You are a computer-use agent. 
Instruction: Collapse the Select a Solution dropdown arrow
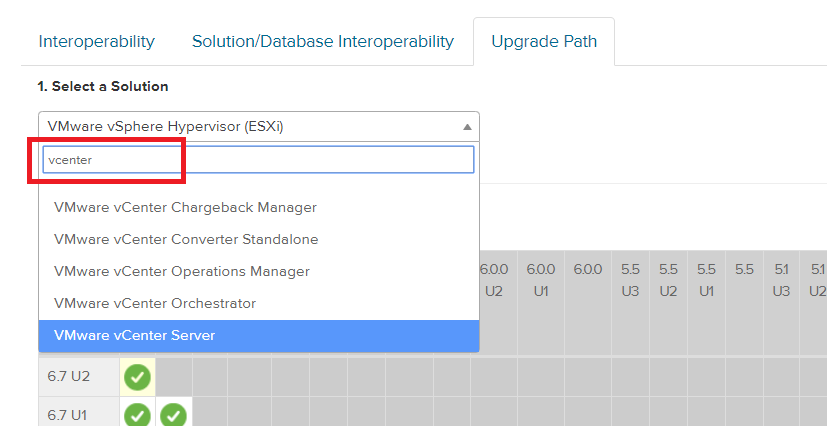click(x=467, y=127)
